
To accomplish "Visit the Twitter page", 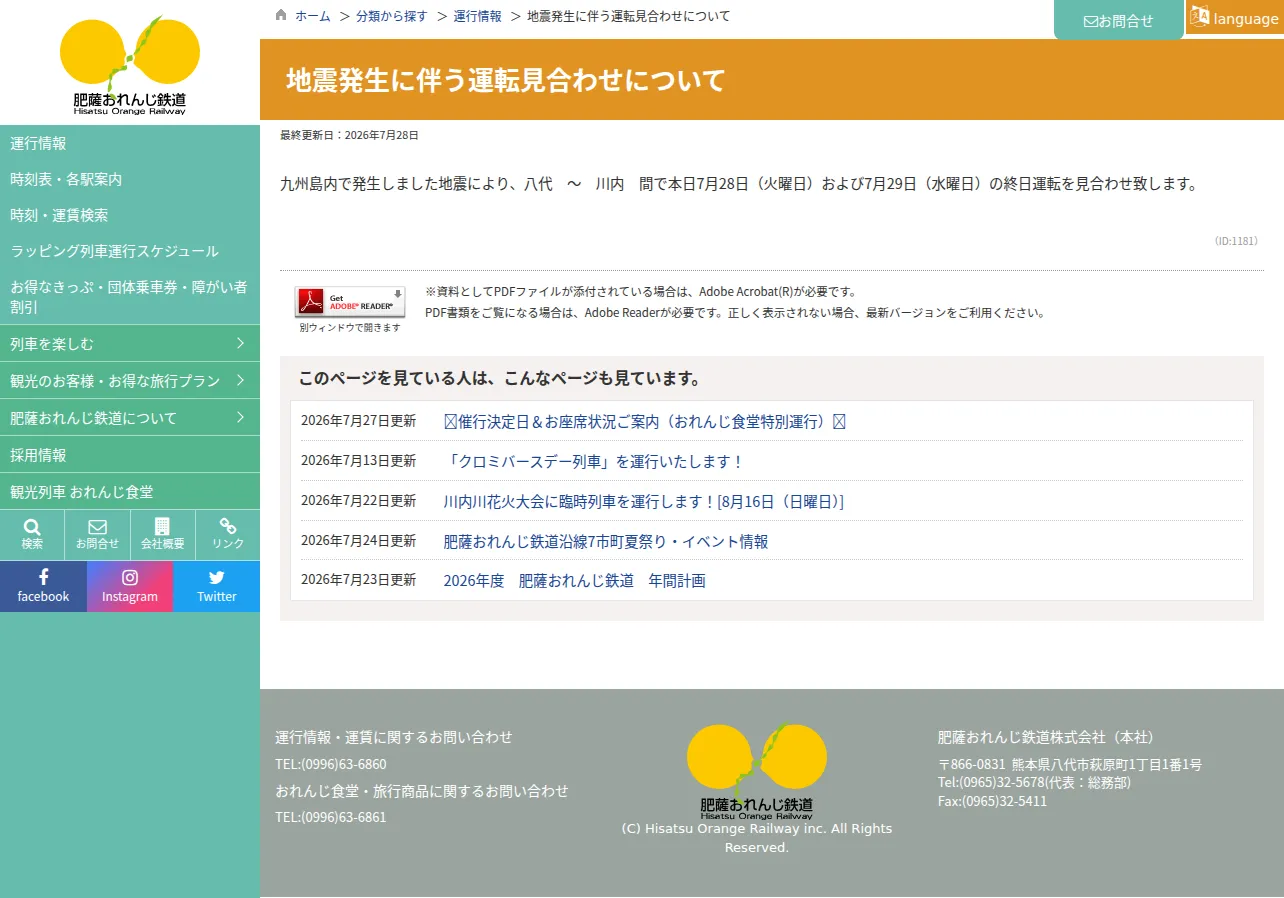I will [x=217, y=586].
